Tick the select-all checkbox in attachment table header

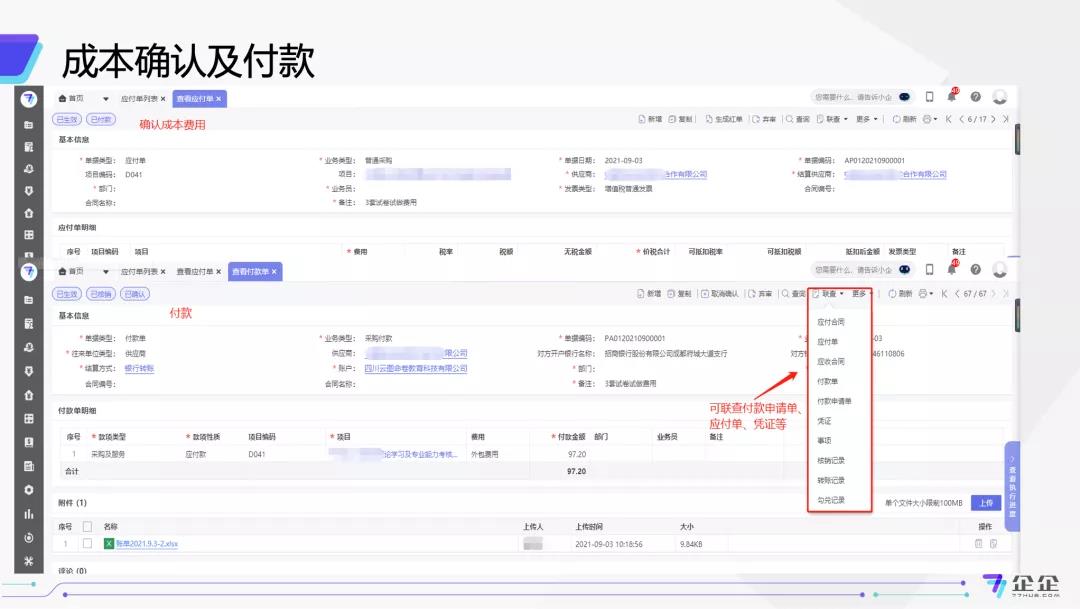(x=88, y=526)
